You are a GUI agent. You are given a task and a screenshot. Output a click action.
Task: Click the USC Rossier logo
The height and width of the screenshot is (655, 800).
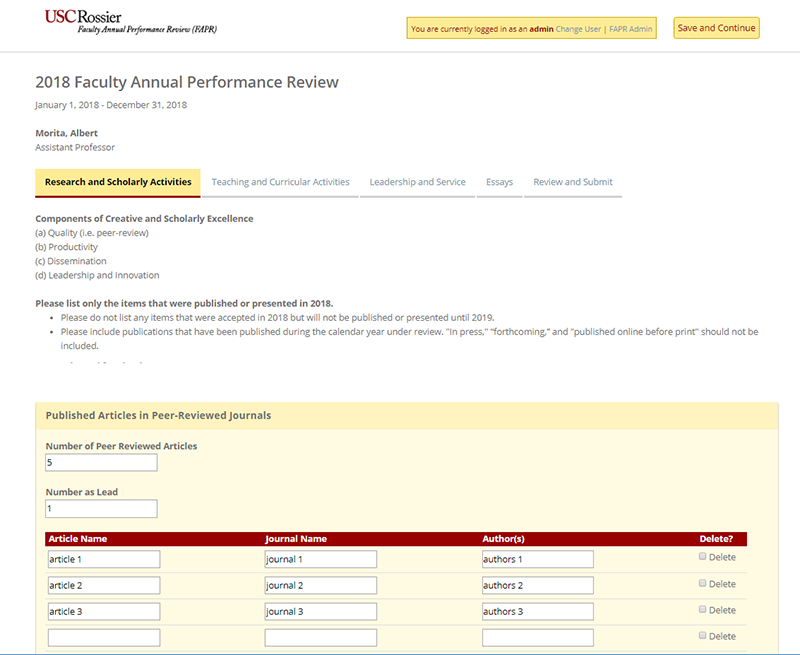click(130, 22)
